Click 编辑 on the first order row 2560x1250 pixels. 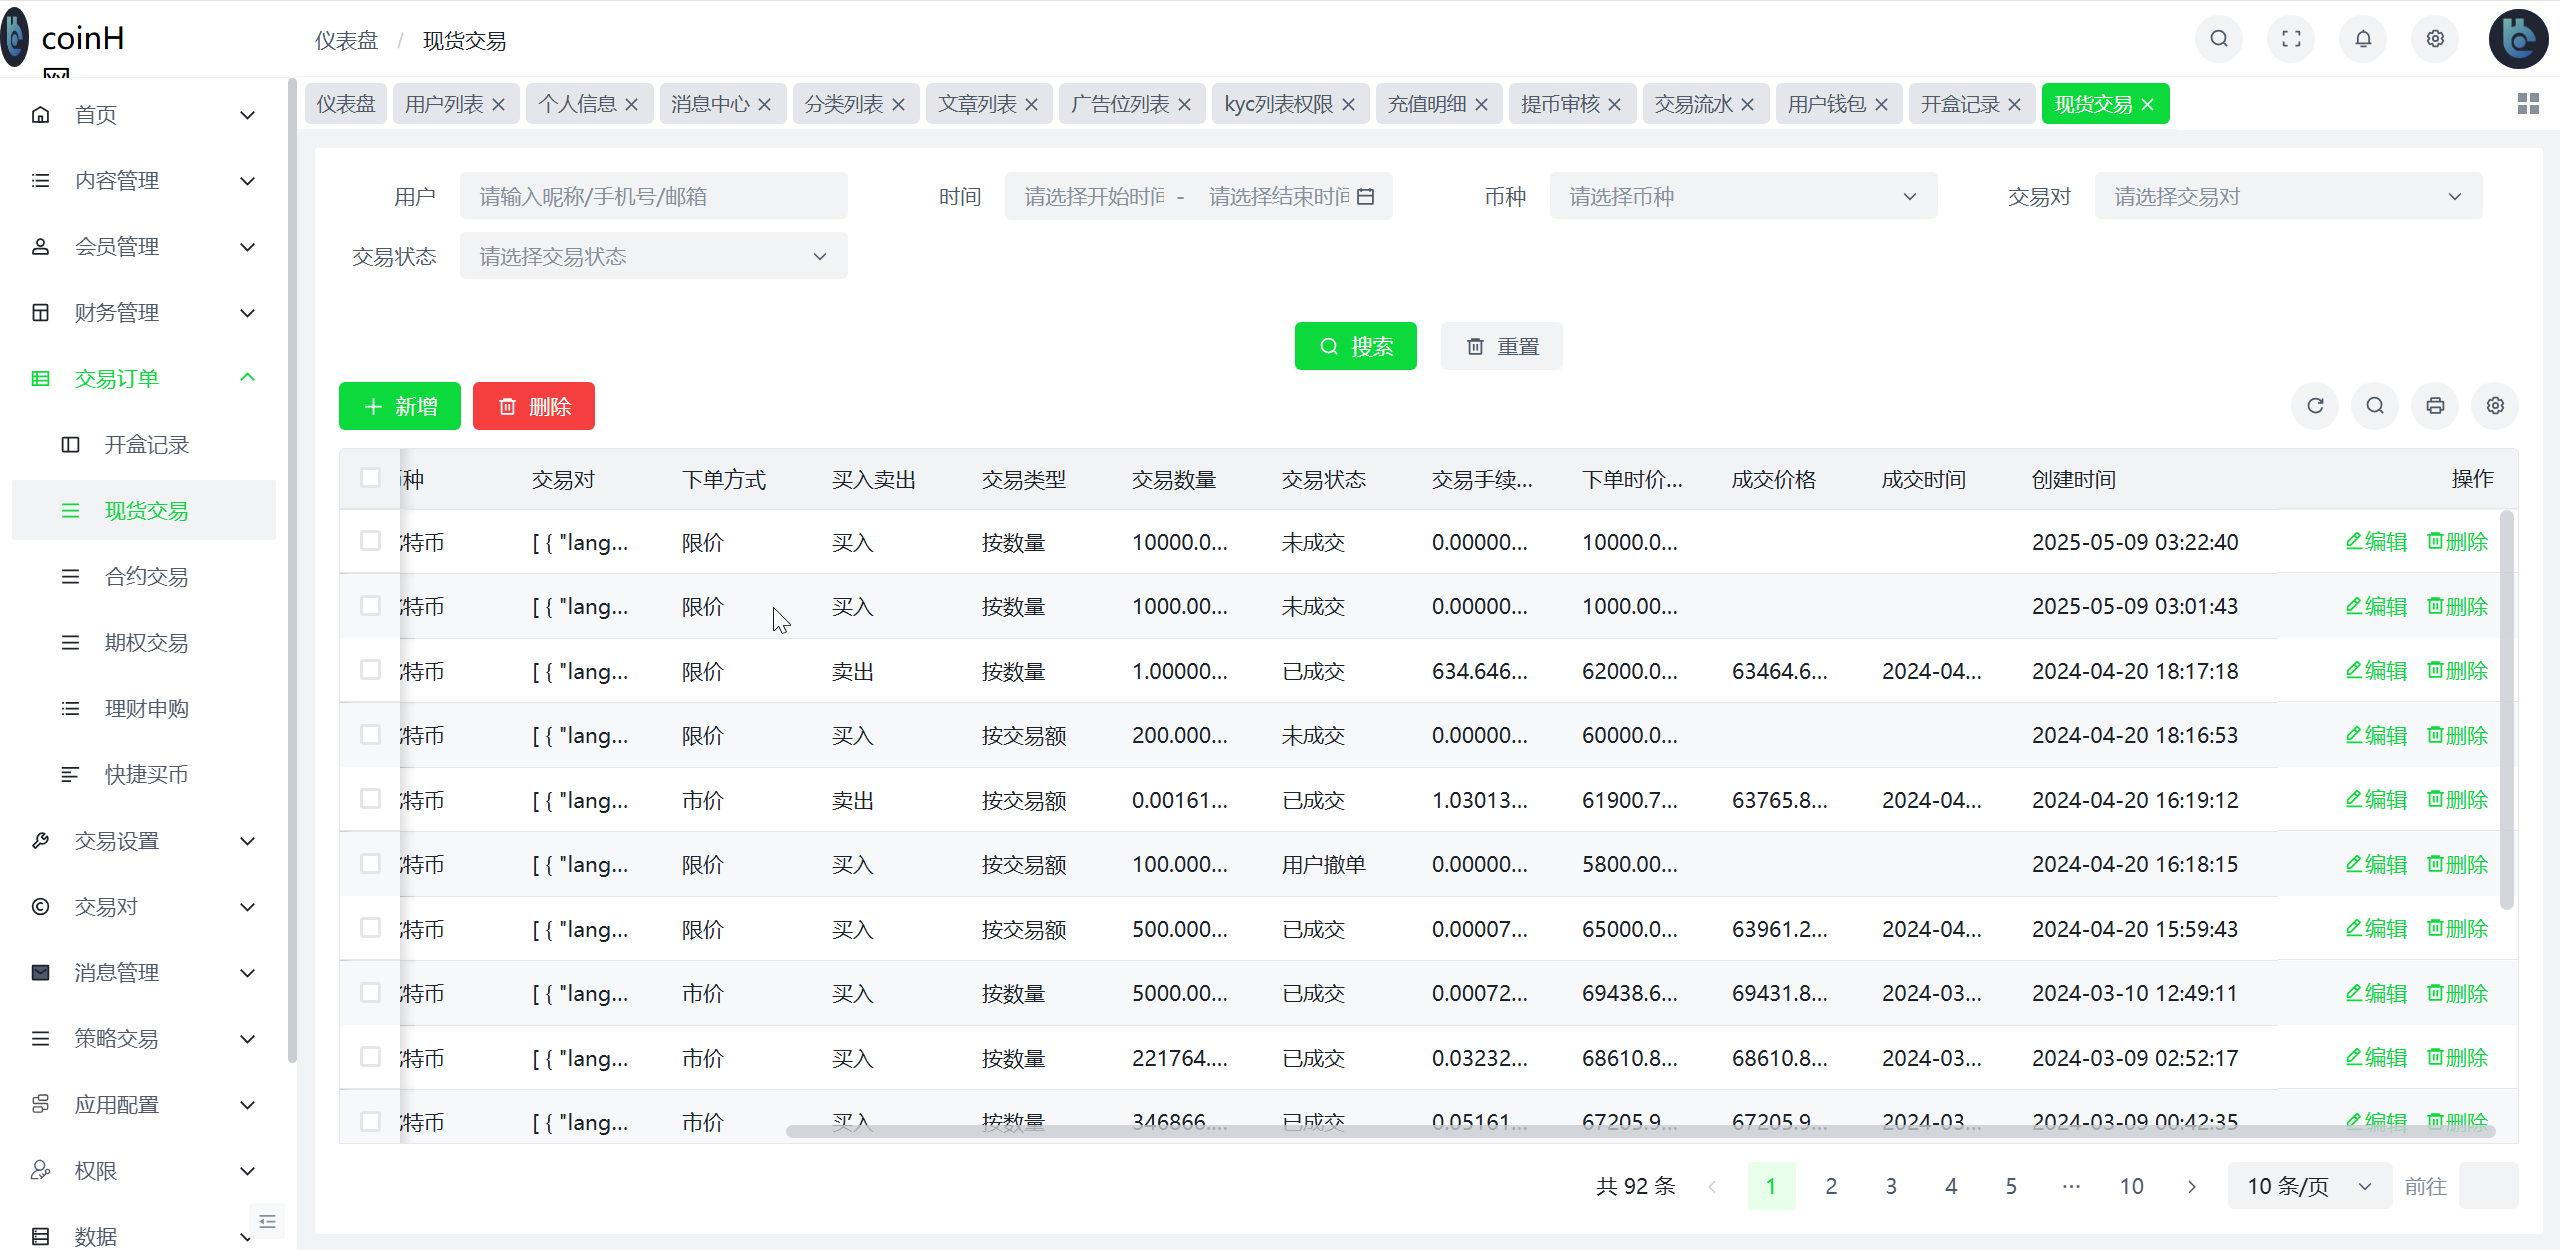[2376, 540]
